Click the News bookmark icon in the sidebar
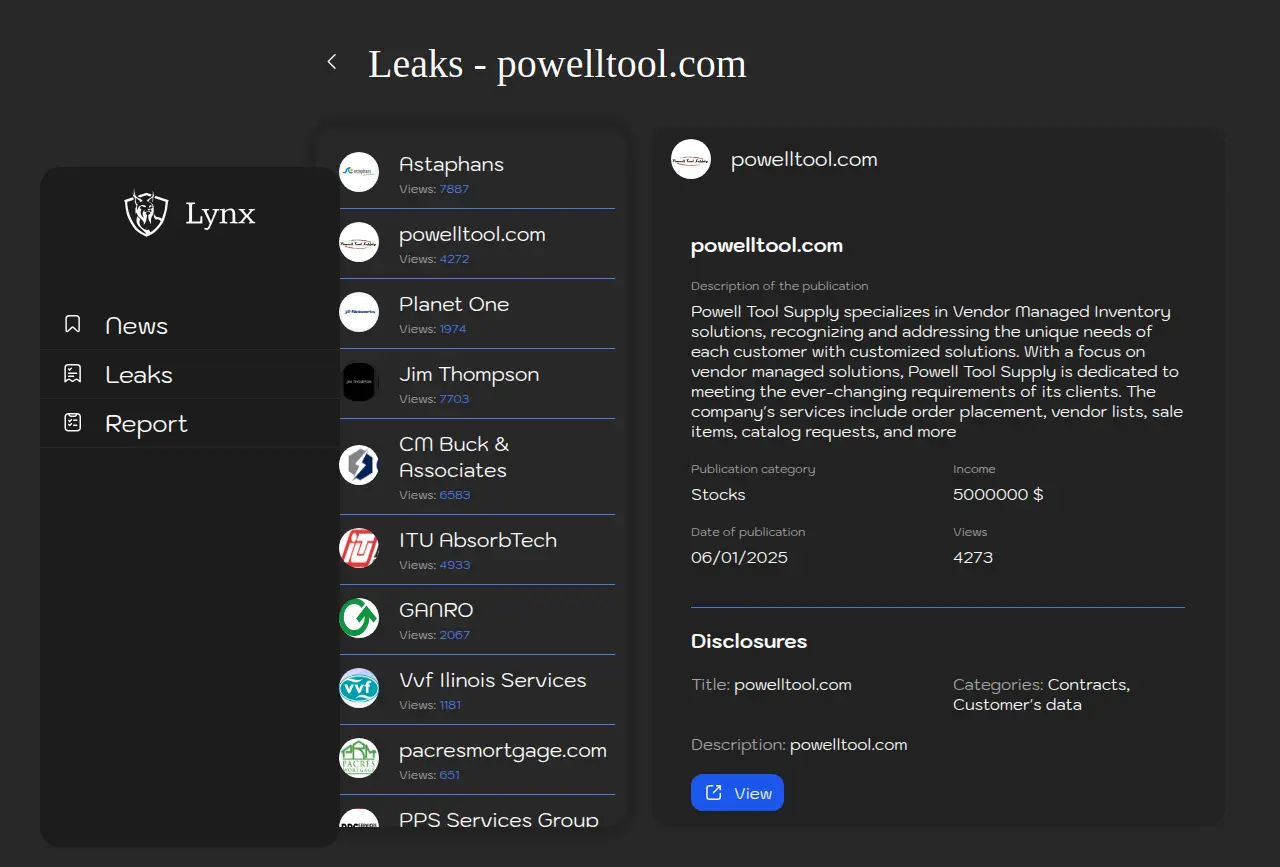1280x867 pixels. tap(72, 325)
